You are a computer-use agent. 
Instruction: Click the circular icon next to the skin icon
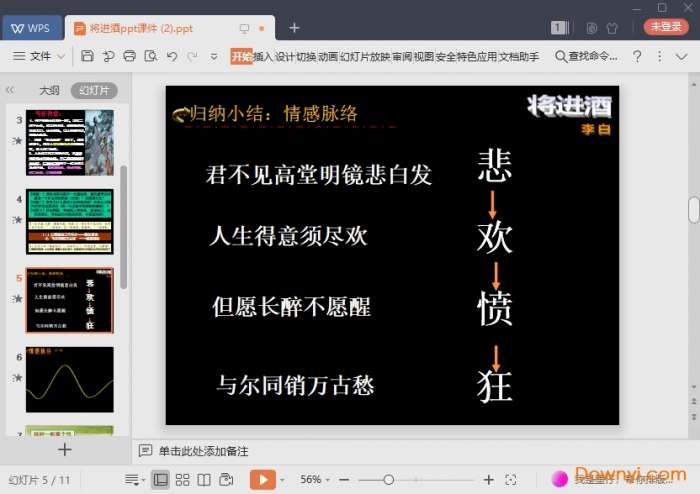click(x=592, y=28)
